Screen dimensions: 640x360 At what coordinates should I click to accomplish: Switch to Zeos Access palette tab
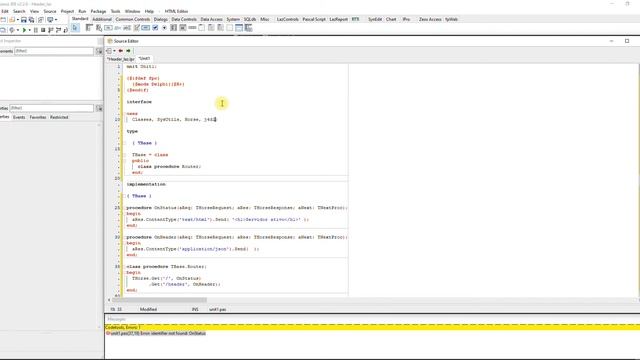[x=430, y=19]
